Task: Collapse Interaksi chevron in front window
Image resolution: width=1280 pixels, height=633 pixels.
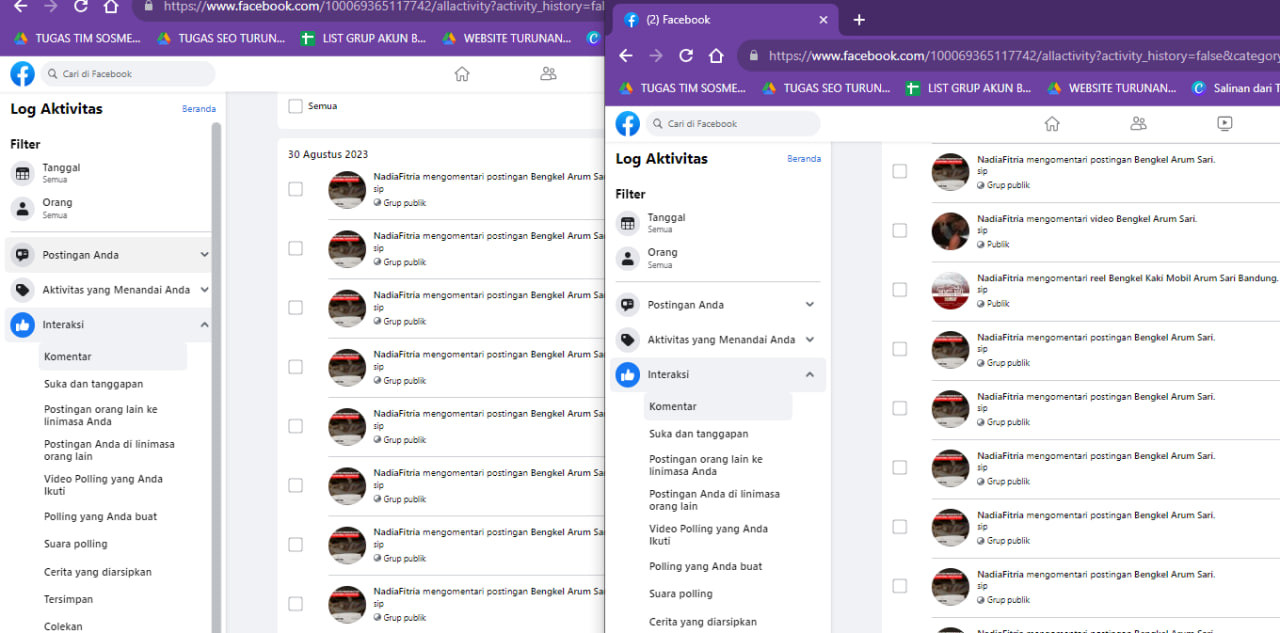Action: 810,375
